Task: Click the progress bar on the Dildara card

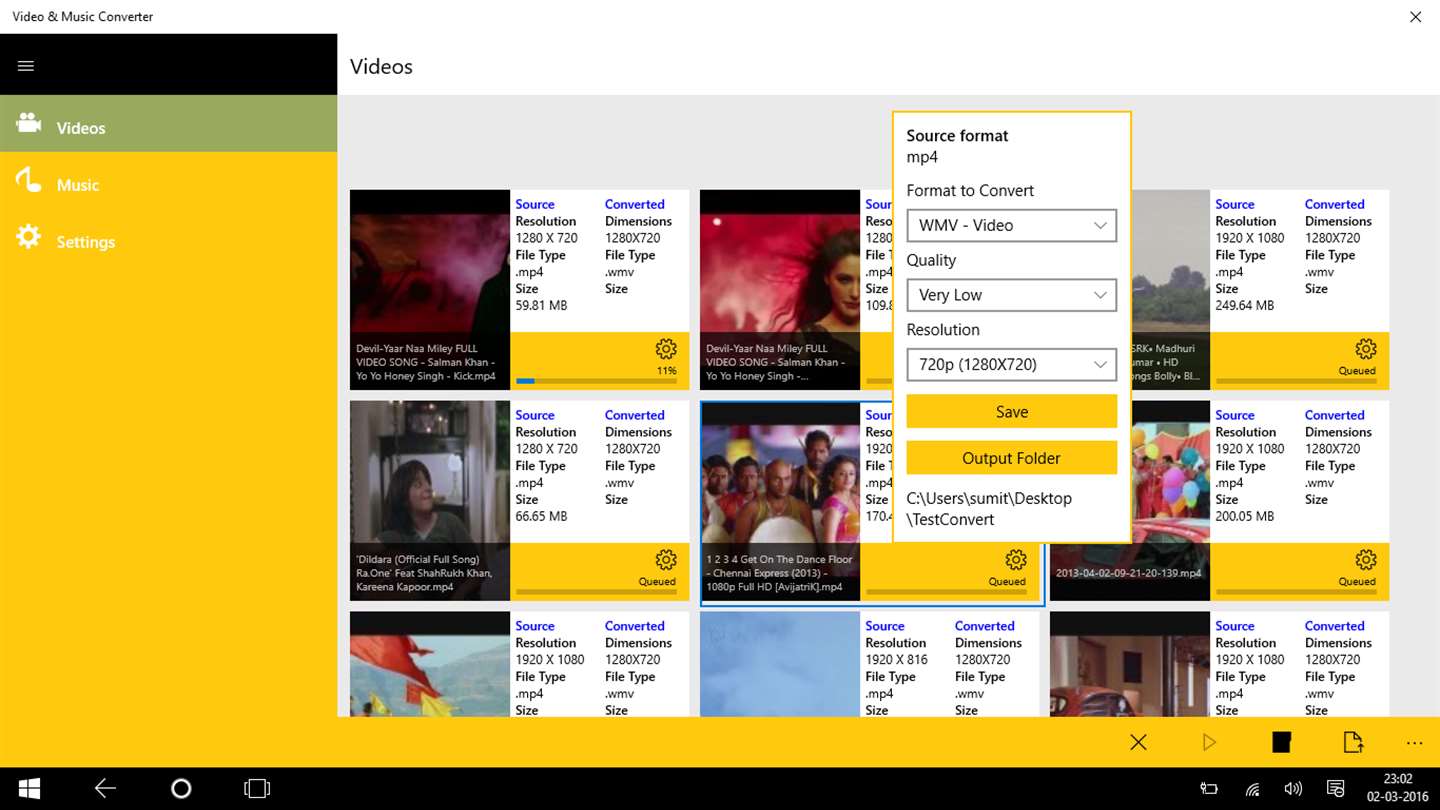Action: (x=596, y=592)
